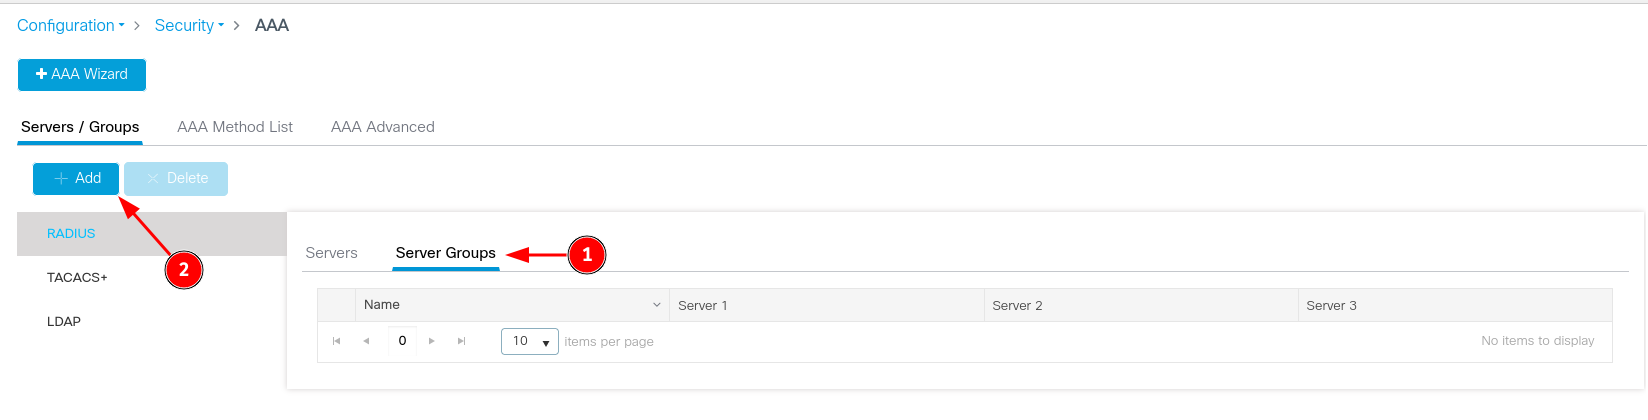
Task: Open the items per page dropdown
Action: pos(530,341)
